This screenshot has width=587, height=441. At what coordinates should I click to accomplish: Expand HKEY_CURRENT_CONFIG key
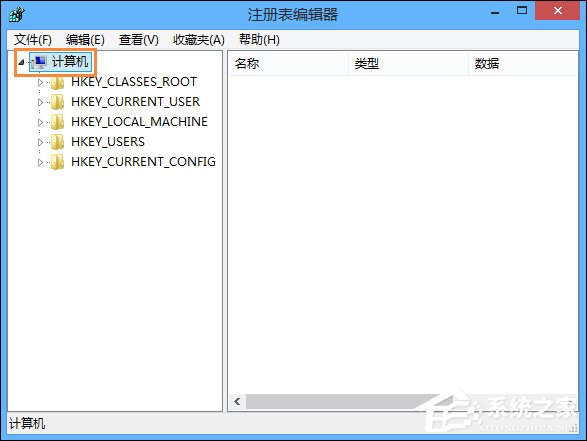coord(40,162)
